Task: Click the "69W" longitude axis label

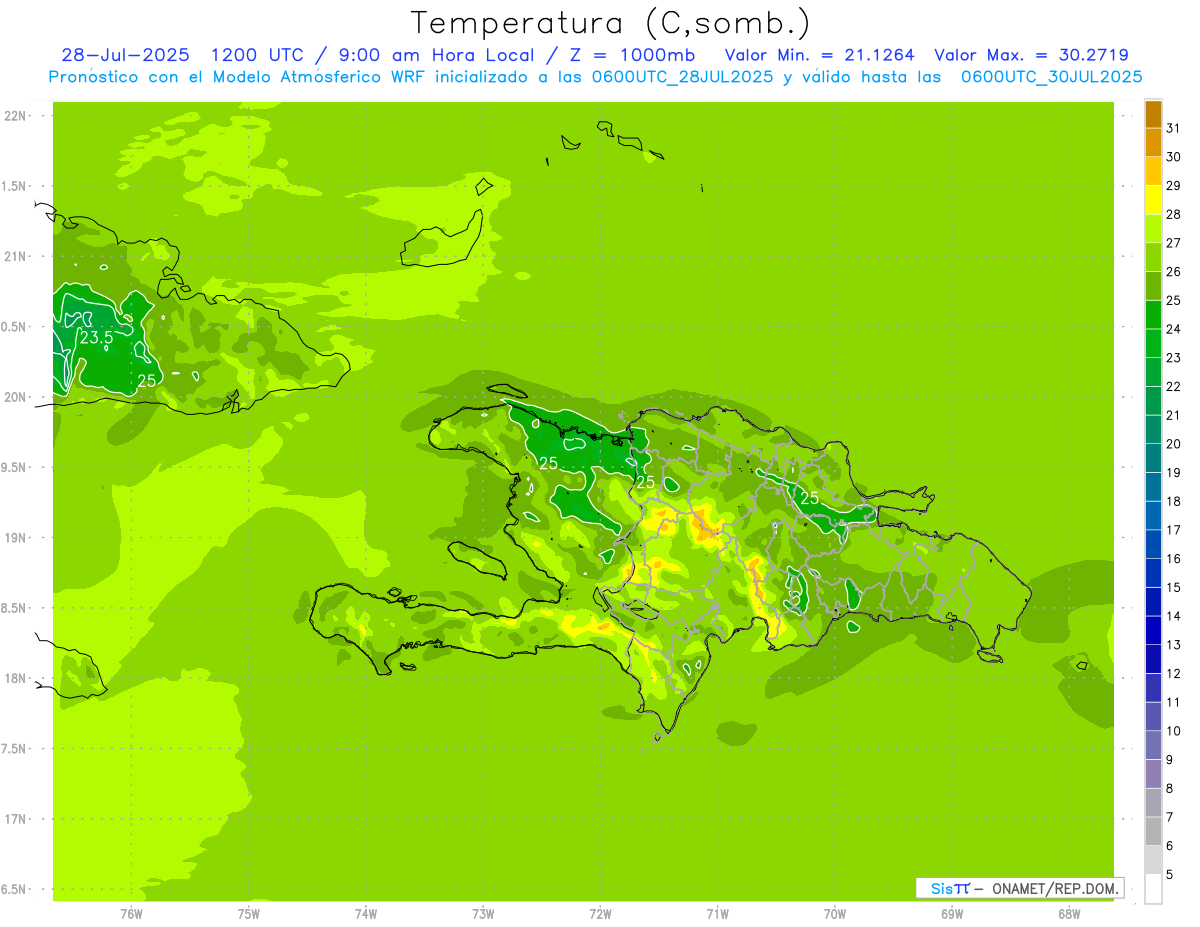Action: tap(952, 914)
